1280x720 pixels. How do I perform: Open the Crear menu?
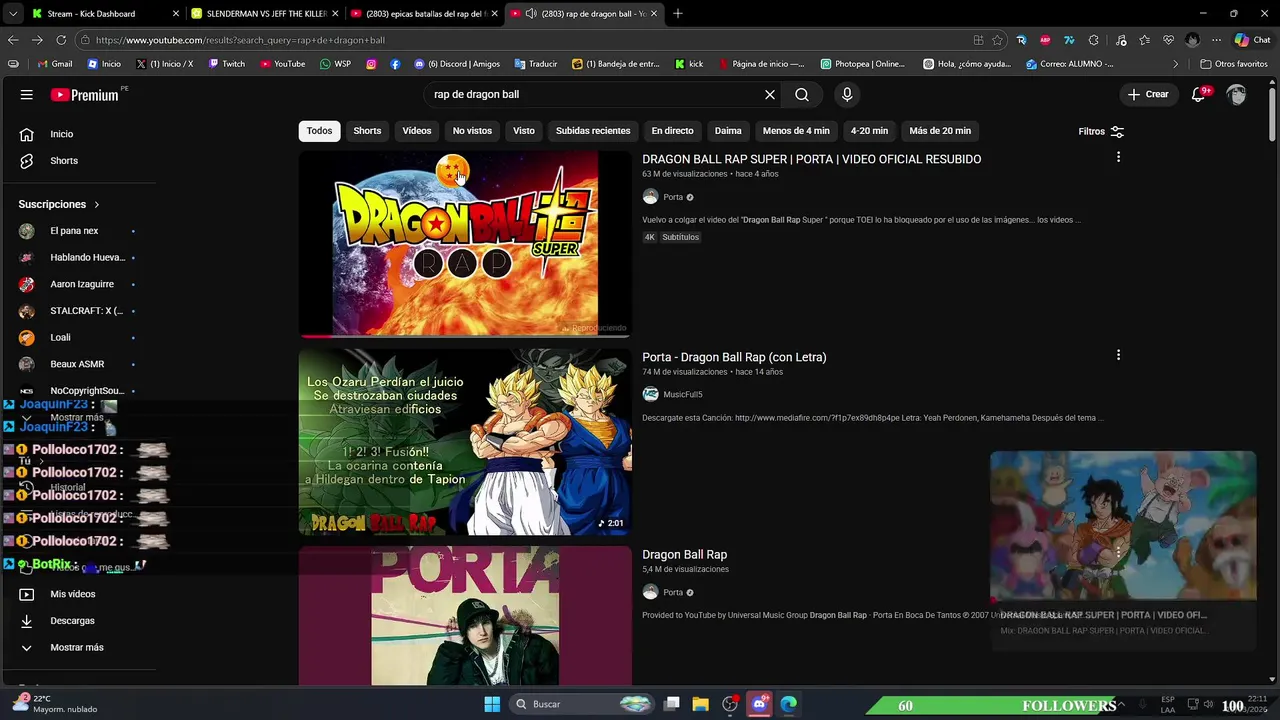1148,95
